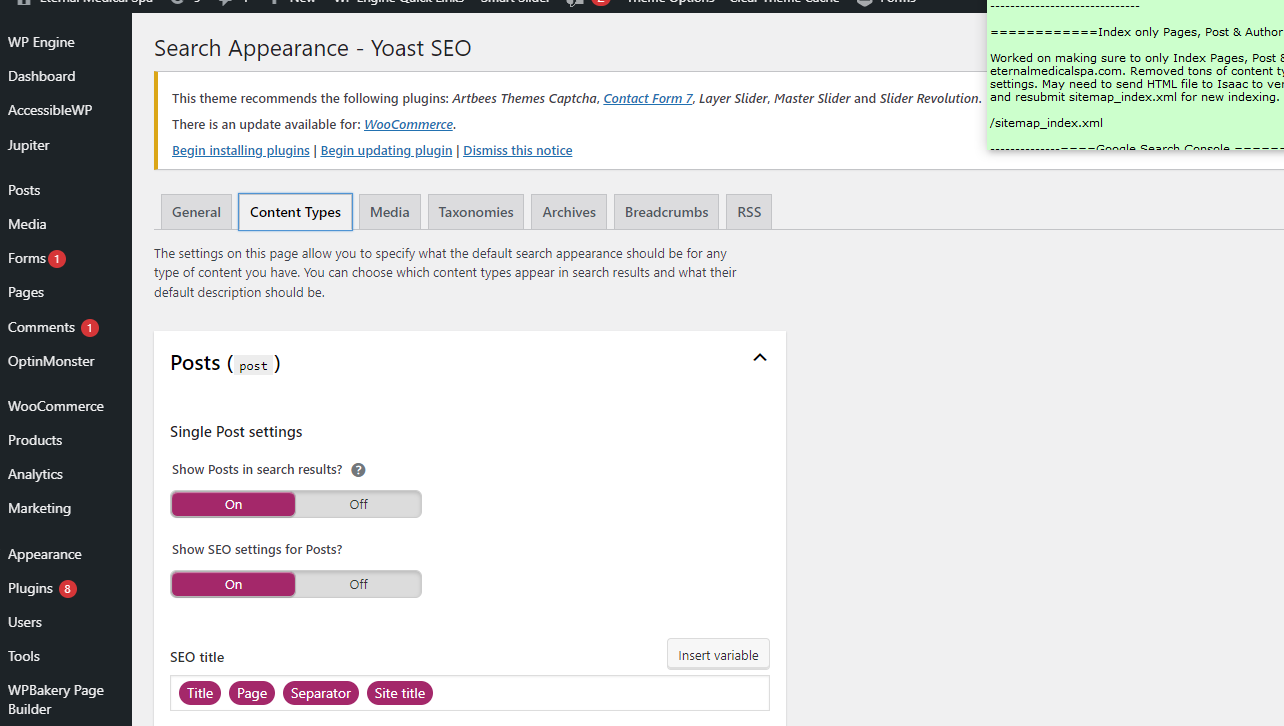Select the Site title variable tag

(x=400, y=693)
